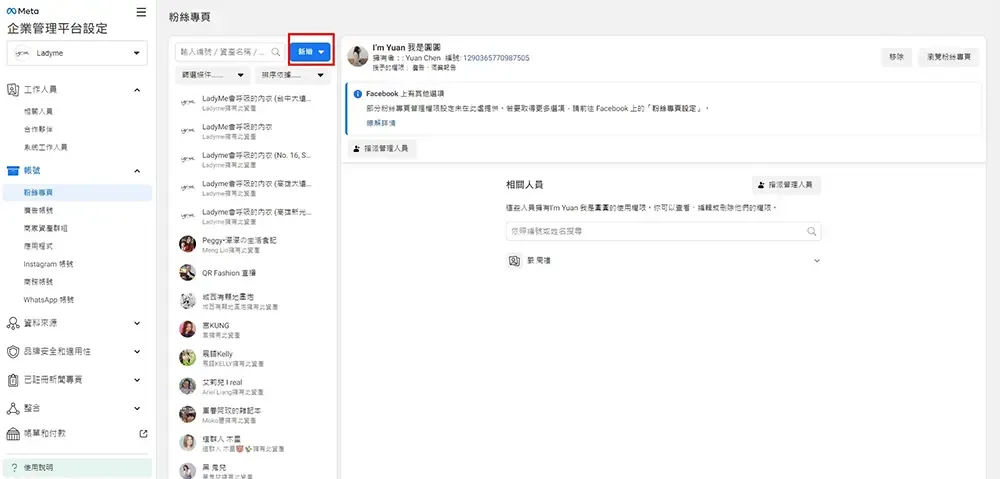
Task: Open 系統工作人員 in the sidebar
Action: tap(45, 147)
